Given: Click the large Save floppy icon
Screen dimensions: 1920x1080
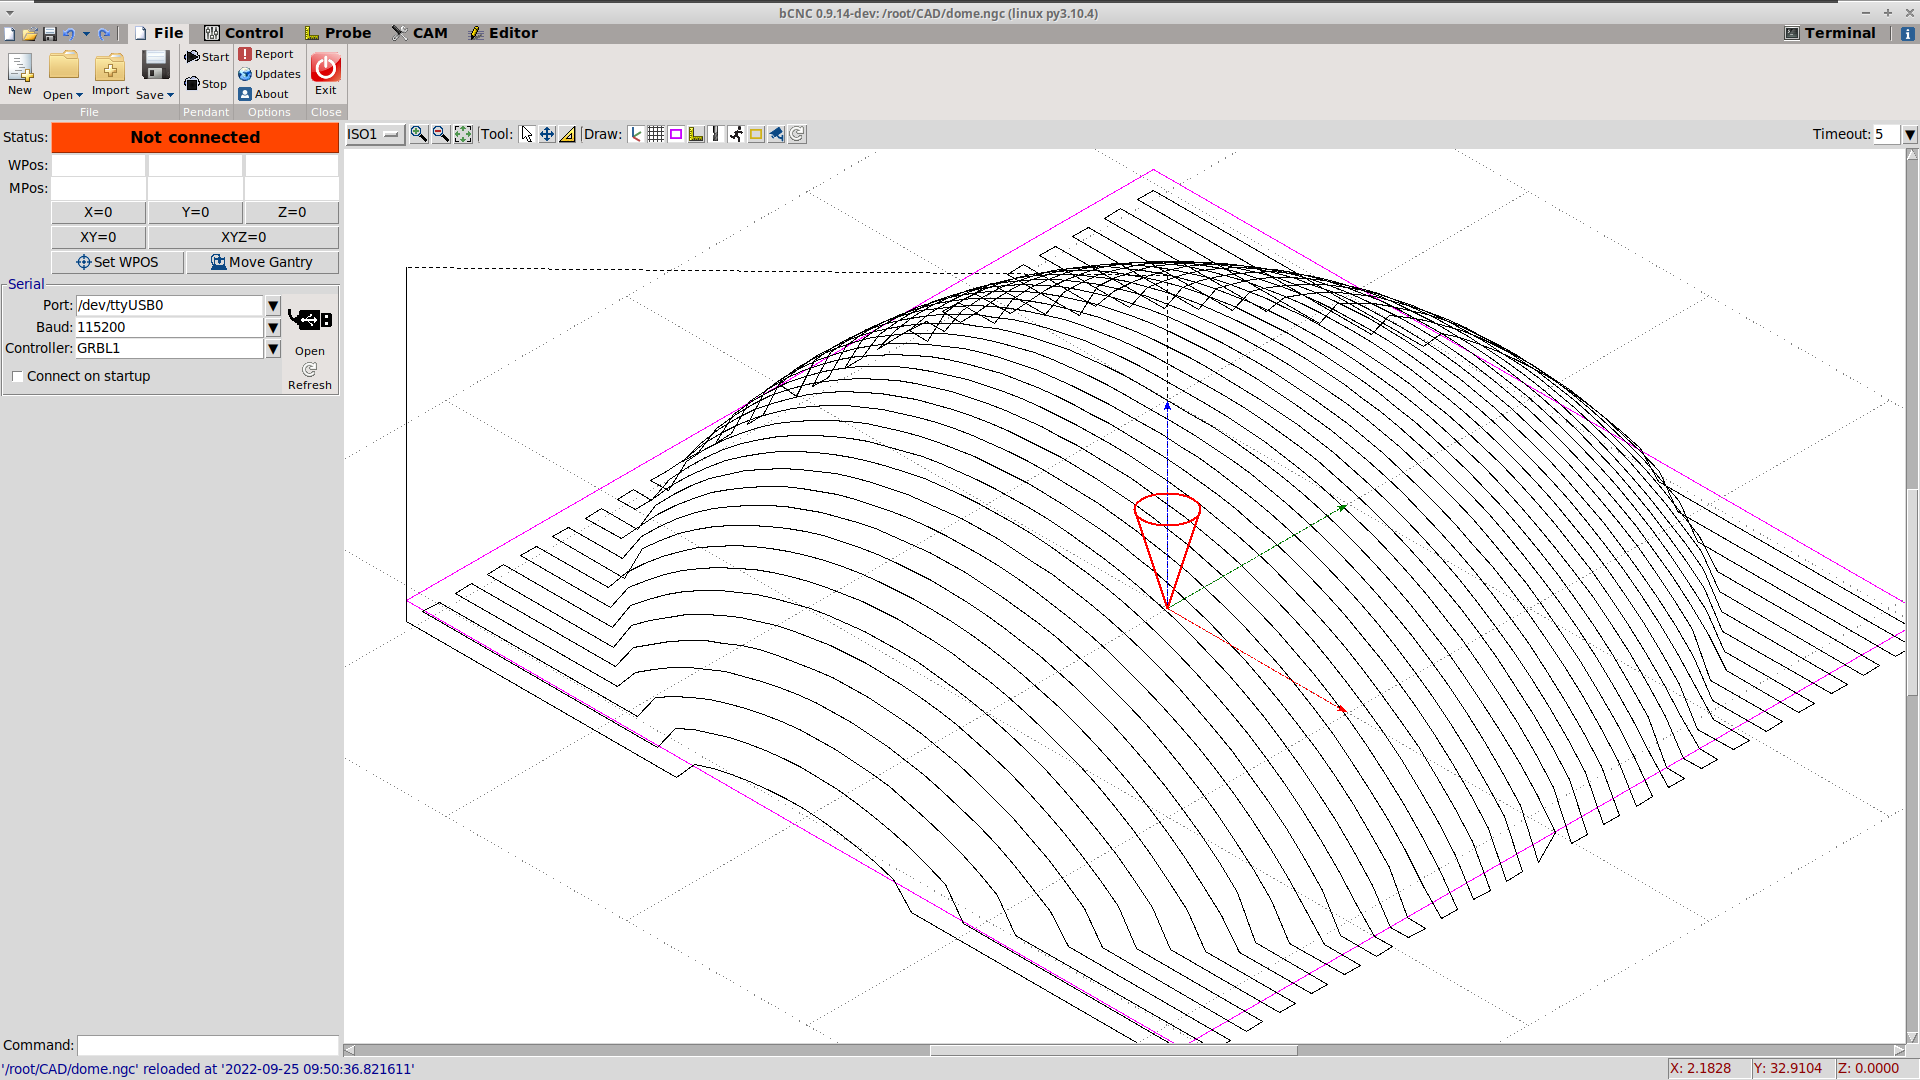Looking at the screenshot, I should (x=155, y=66).
